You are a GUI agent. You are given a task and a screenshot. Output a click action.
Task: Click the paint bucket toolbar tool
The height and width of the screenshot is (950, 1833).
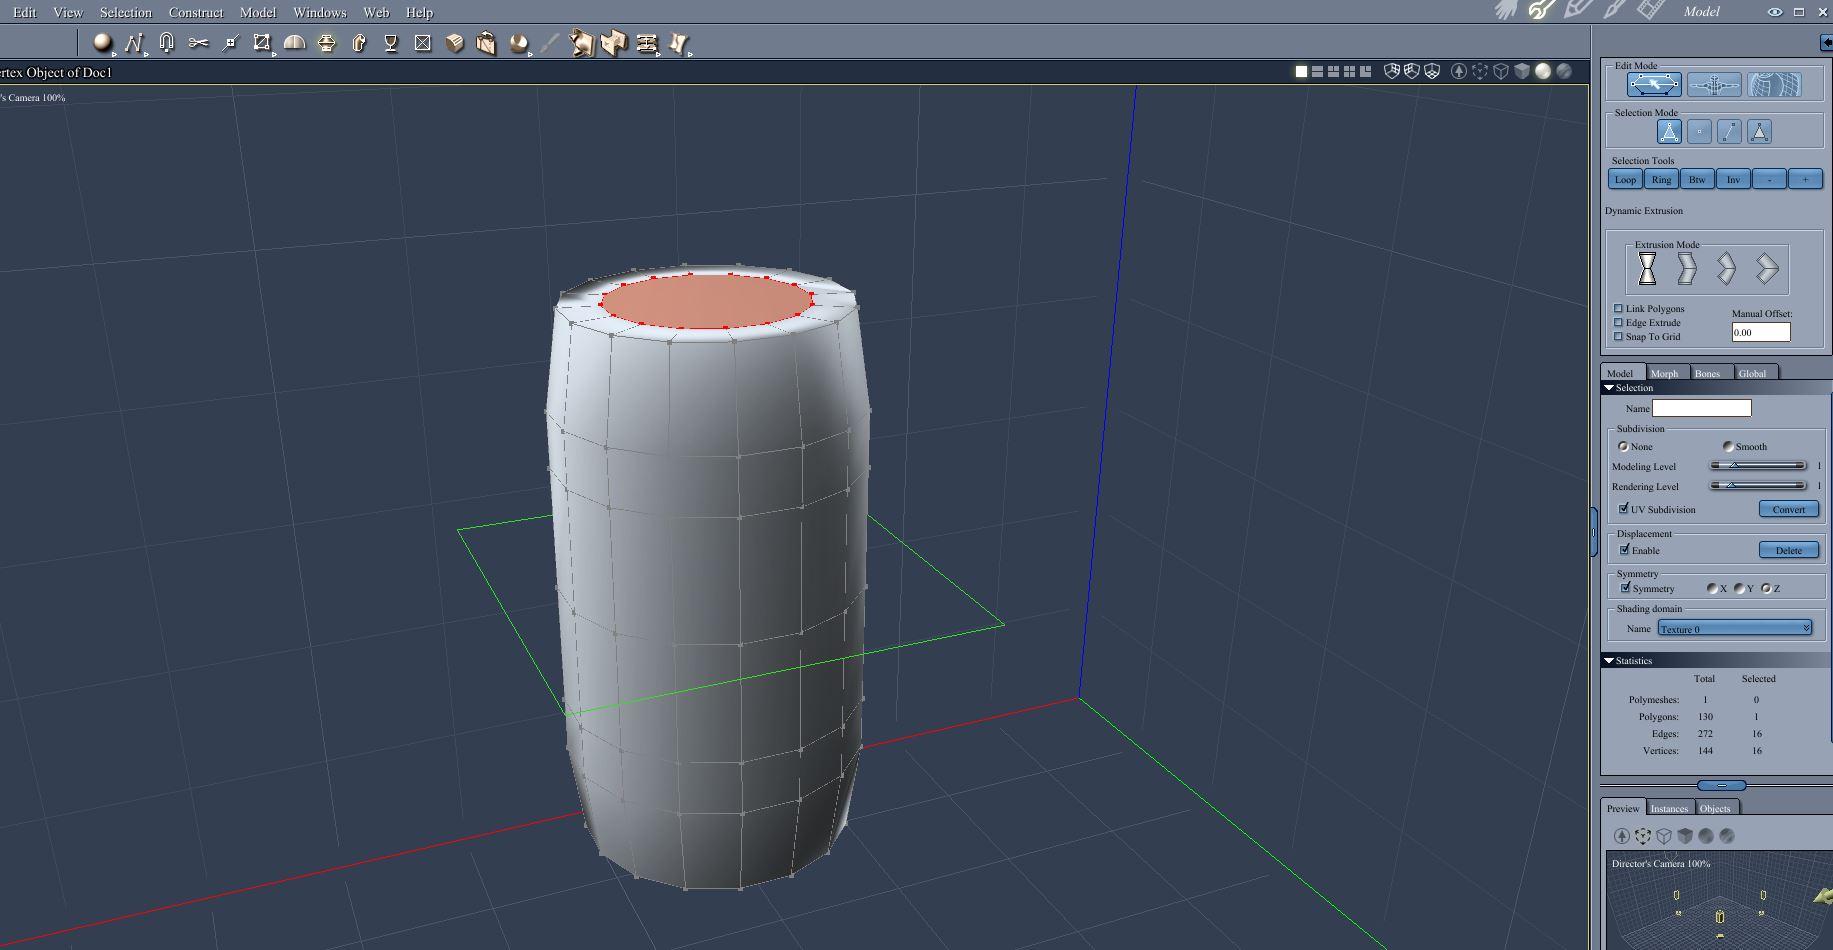[x=487, y=43]
